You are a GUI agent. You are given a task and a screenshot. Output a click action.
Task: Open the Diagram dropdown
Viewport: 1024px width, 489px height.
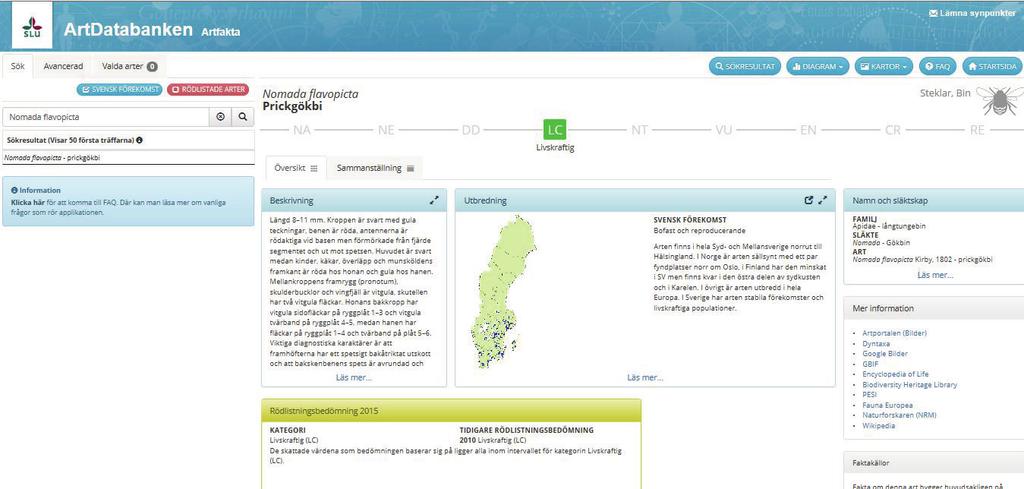[x=818, y=67]
